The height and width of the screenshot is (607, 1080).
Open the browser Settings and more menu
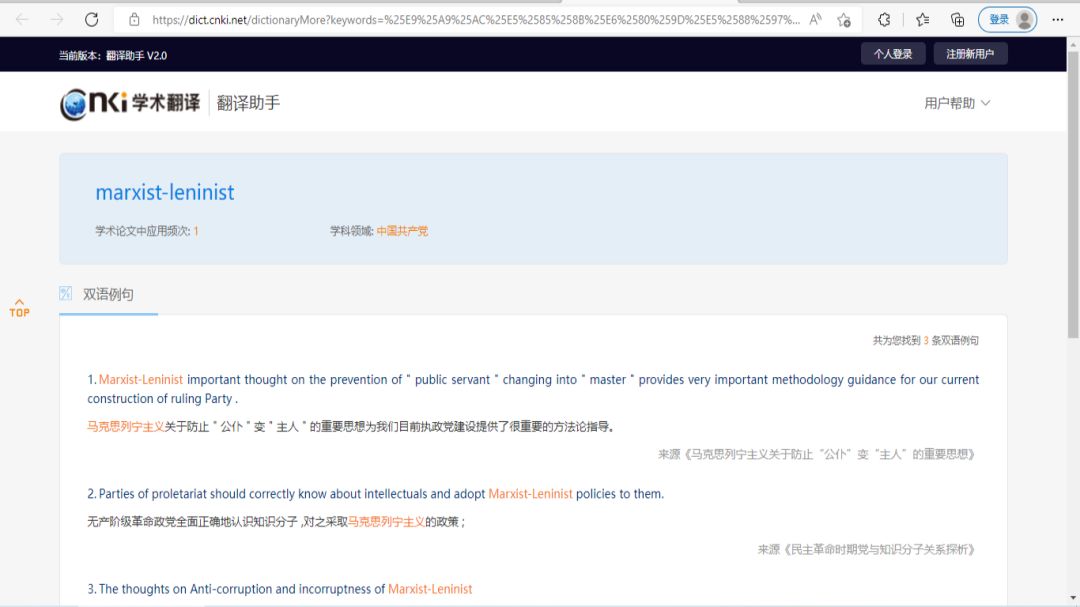click(1057, 19)
